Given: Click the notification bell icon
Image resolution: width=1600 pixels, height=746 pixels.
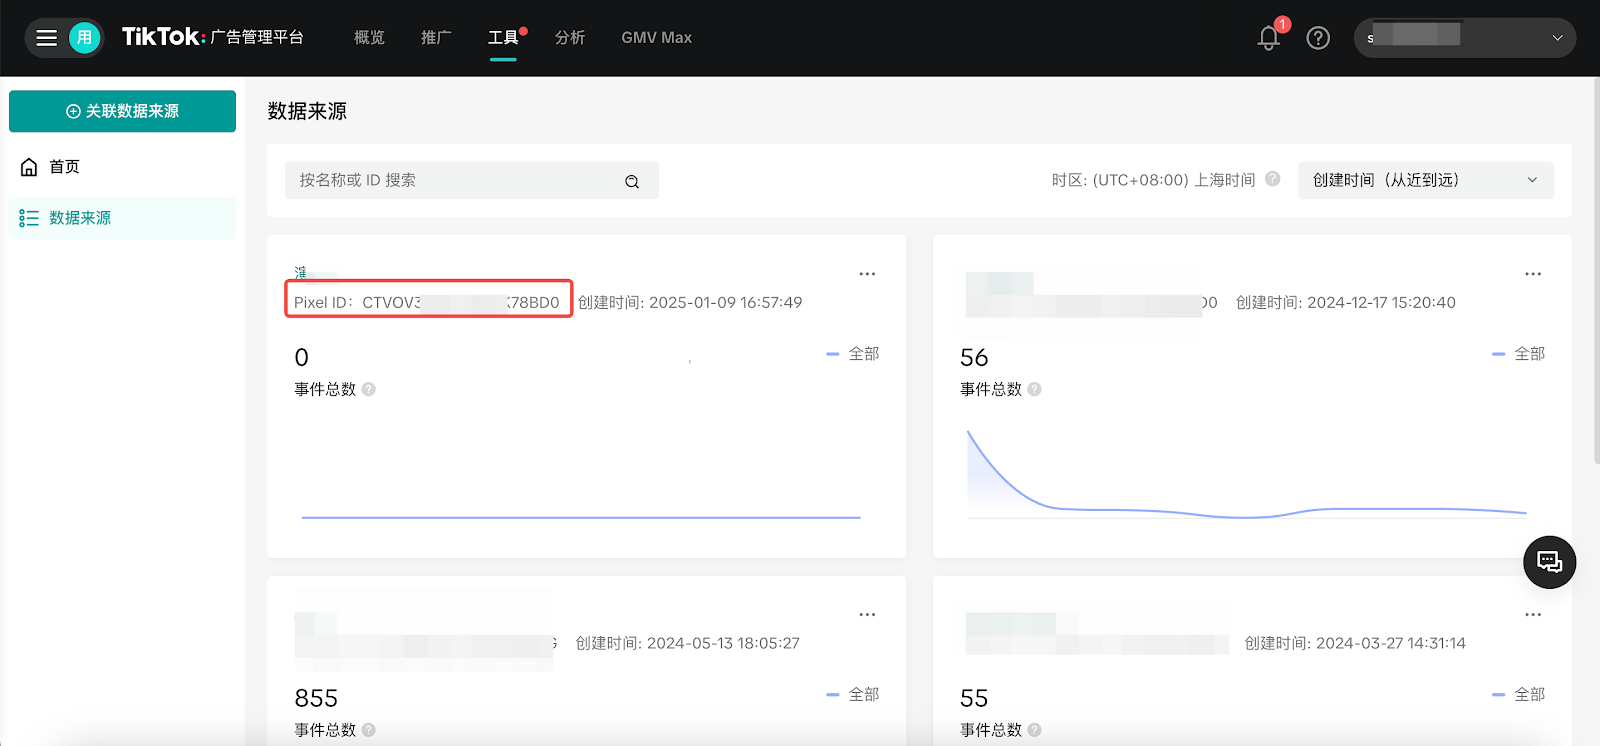Looking at the screenshot, I should coord(1268,38).
